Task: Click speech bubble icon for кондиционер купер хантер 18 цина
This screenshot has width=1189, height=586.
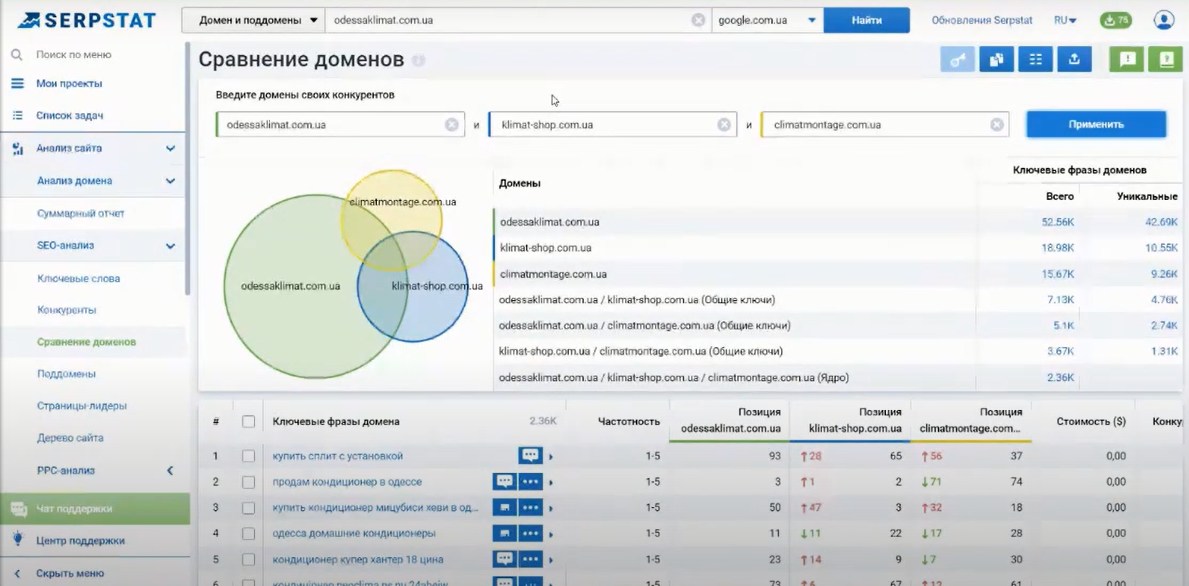Action: click(x=504, y=559)
